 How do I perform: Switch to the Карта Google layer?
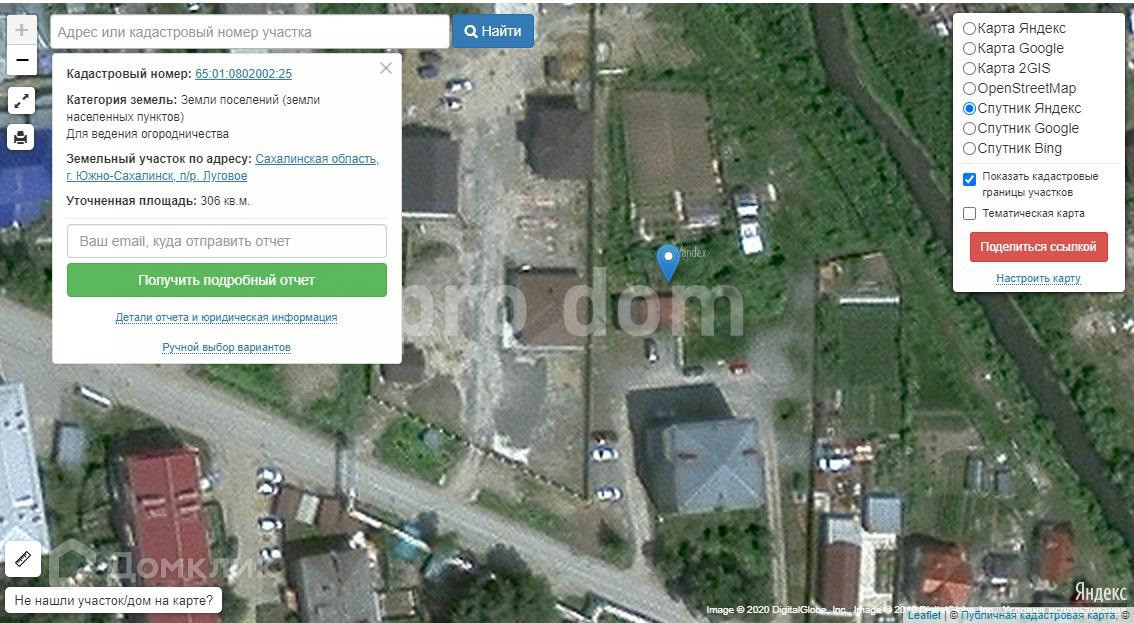coord(969,49)
